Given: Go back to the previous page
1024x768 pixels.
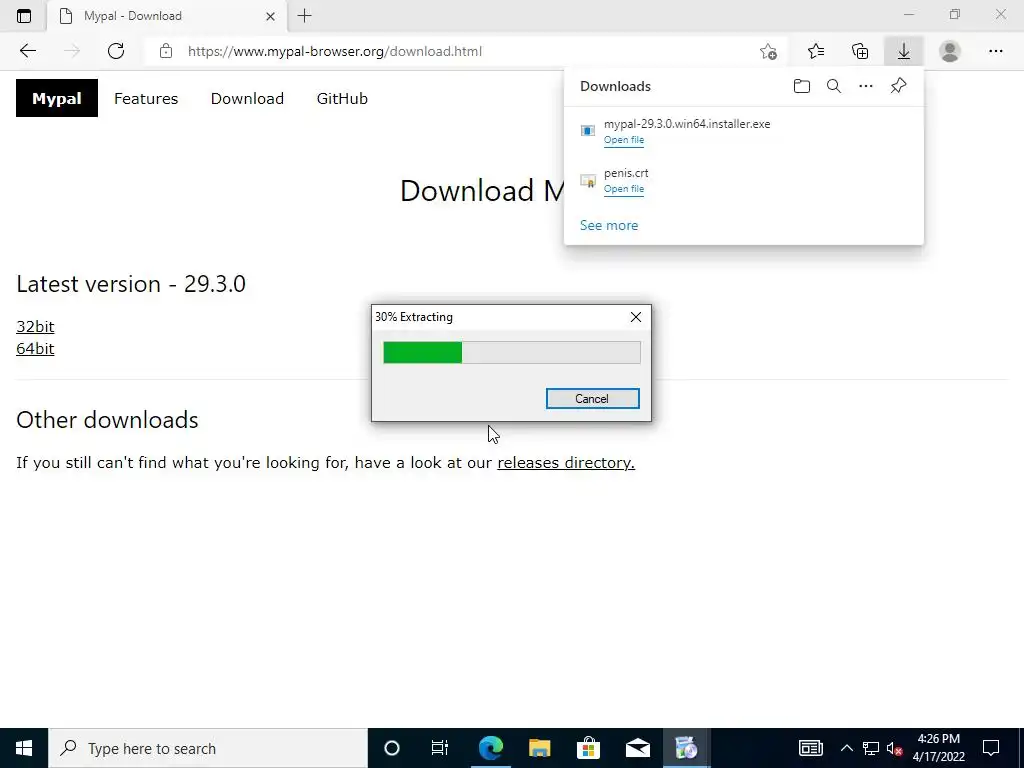Looking at the screenshot, I should [27, 51].
